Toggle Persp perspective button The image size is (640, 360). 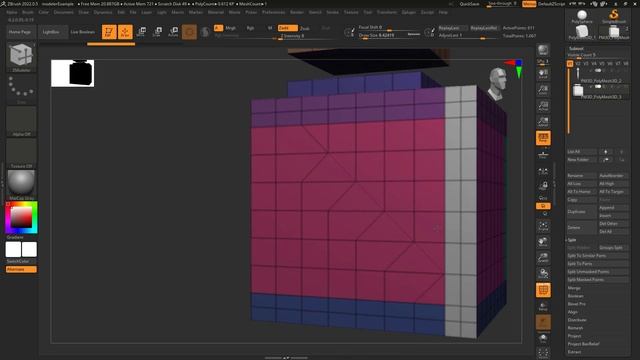543,138
